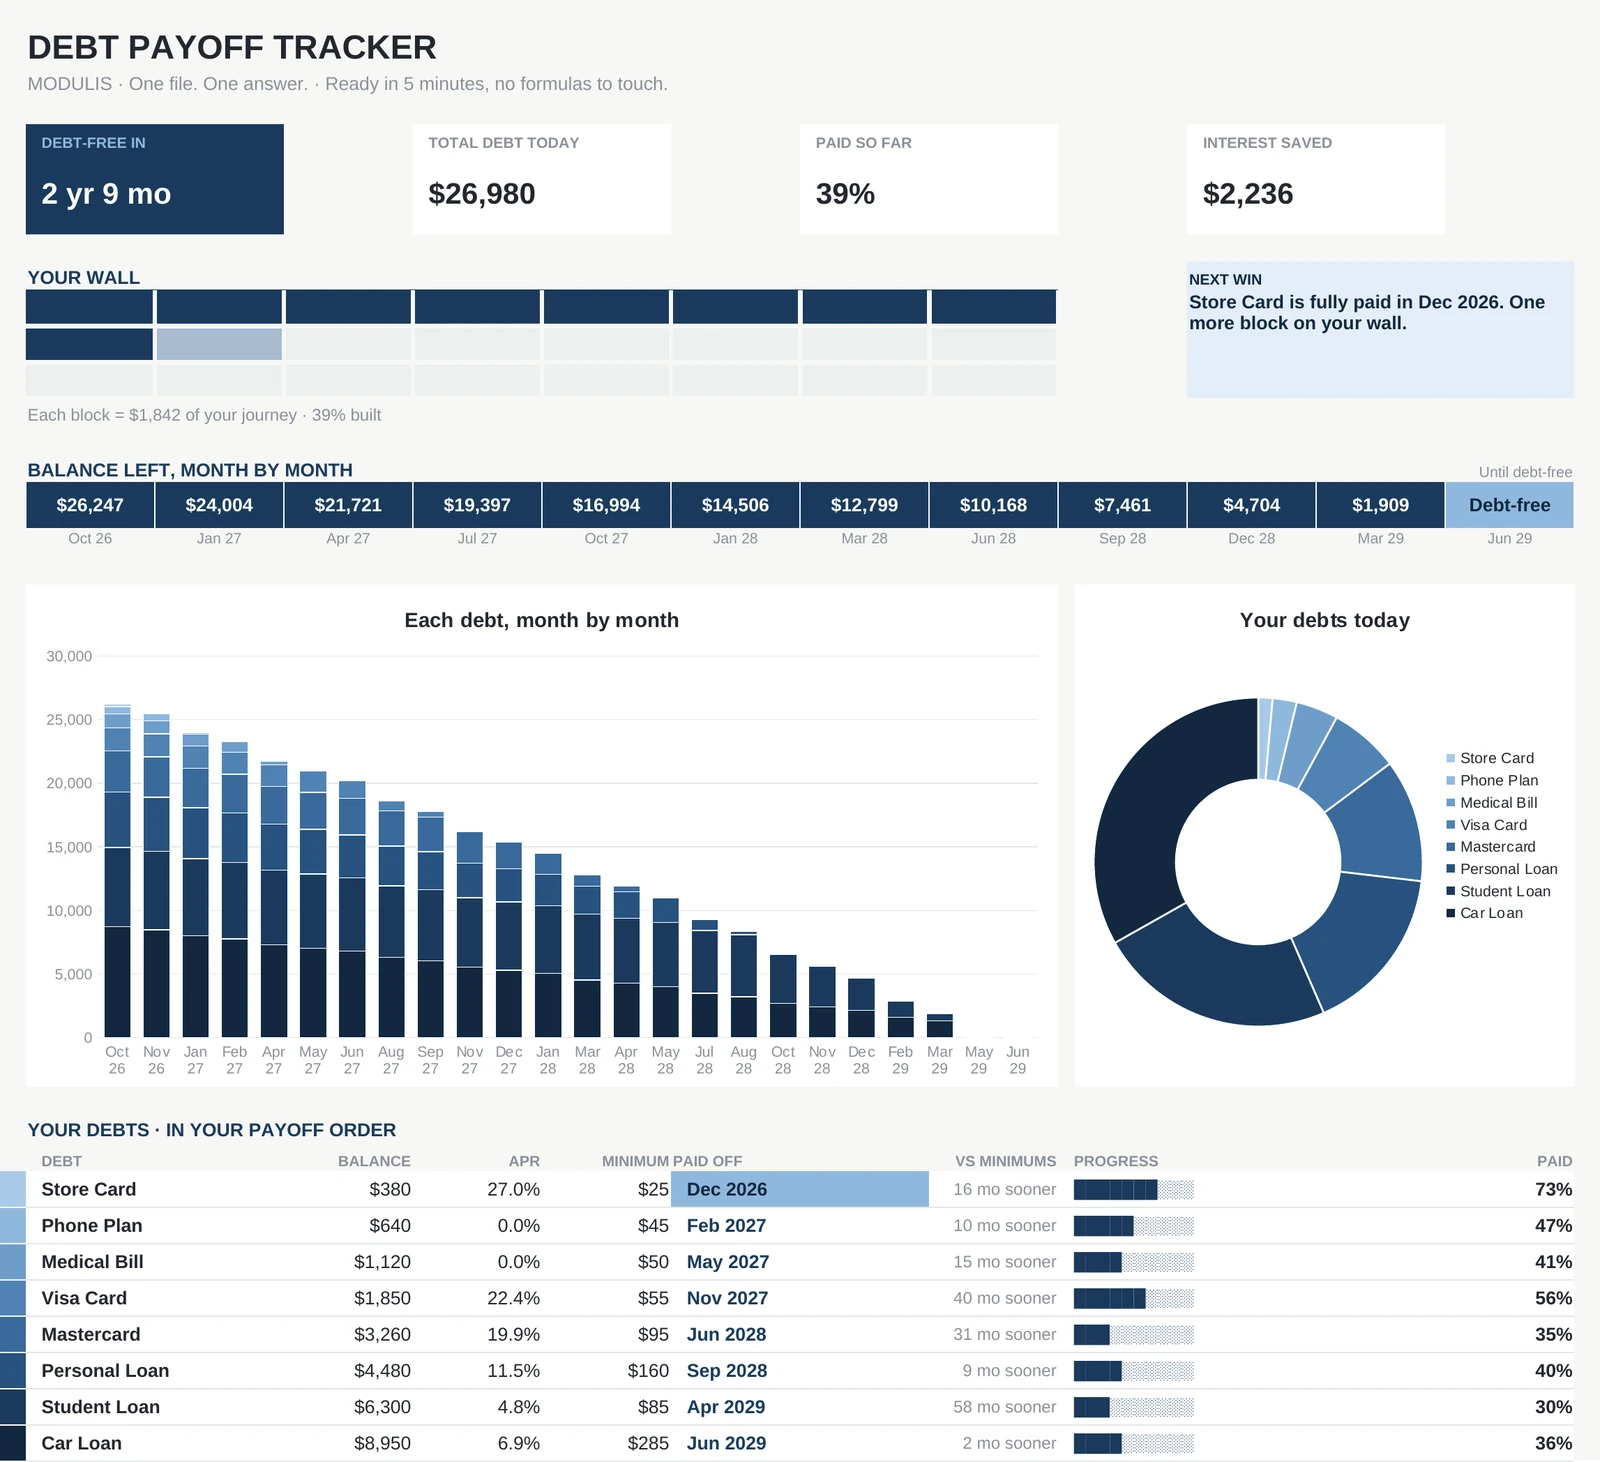
Task: Click the Car Loan Jun 2029 cell
Action: point(727,1443)
